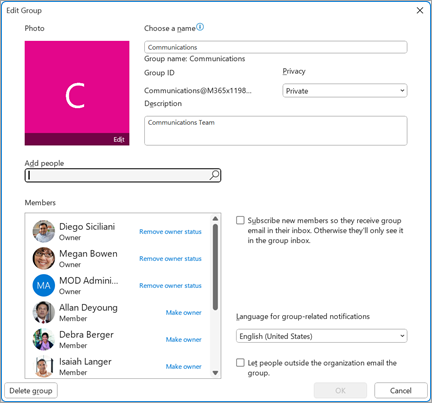Click Debra Berger's profile photo
This screenshot has height=403, width=432.
[44, 339]
